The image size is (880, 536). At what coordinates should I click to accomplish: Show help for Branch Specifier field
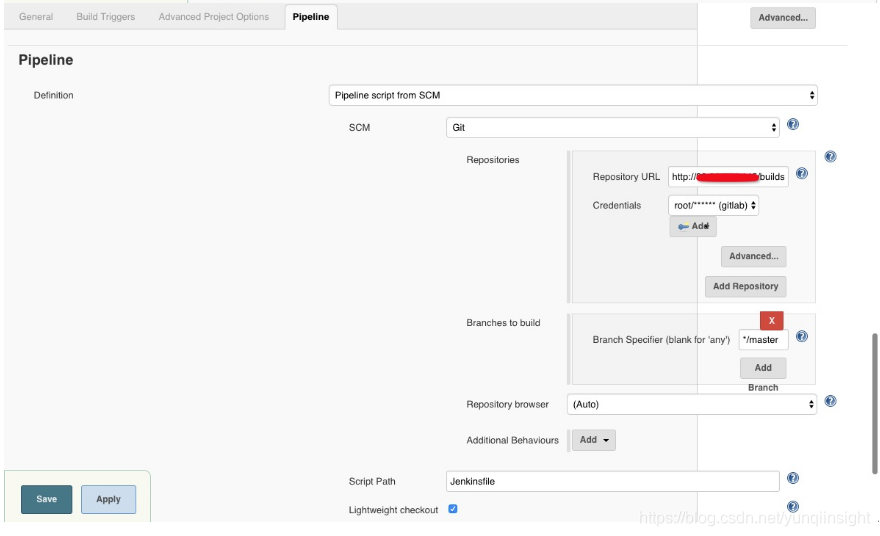(x=801, y=337)
